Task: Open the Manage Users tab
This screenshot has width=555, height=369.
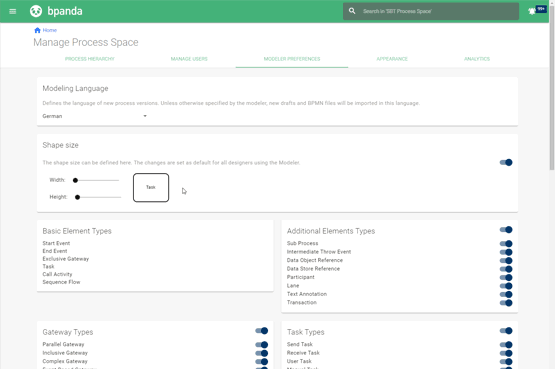Action: (189, 59)
